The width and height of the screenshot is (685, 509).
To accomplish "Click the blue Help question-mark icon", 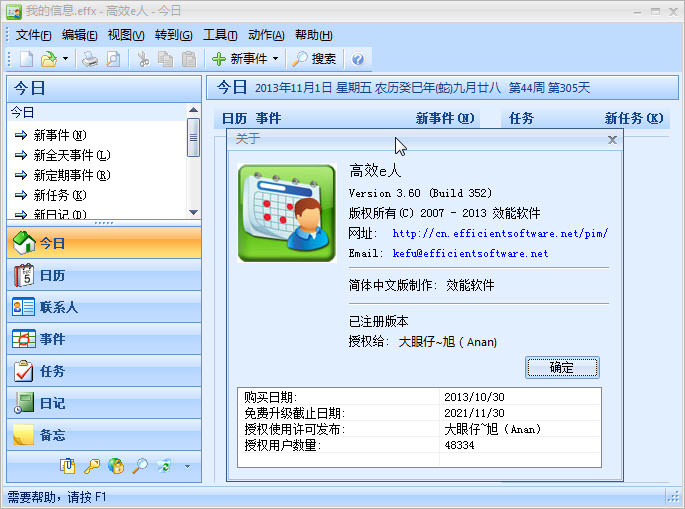I will [x=358, y=59].
